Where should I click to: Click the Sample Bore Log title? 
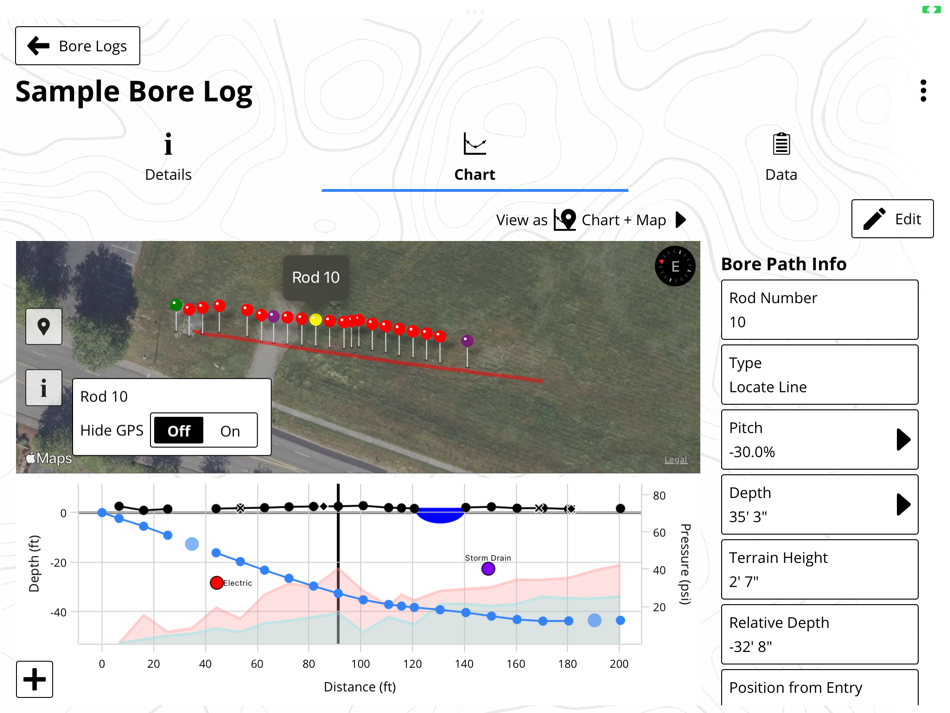[134, 92]
